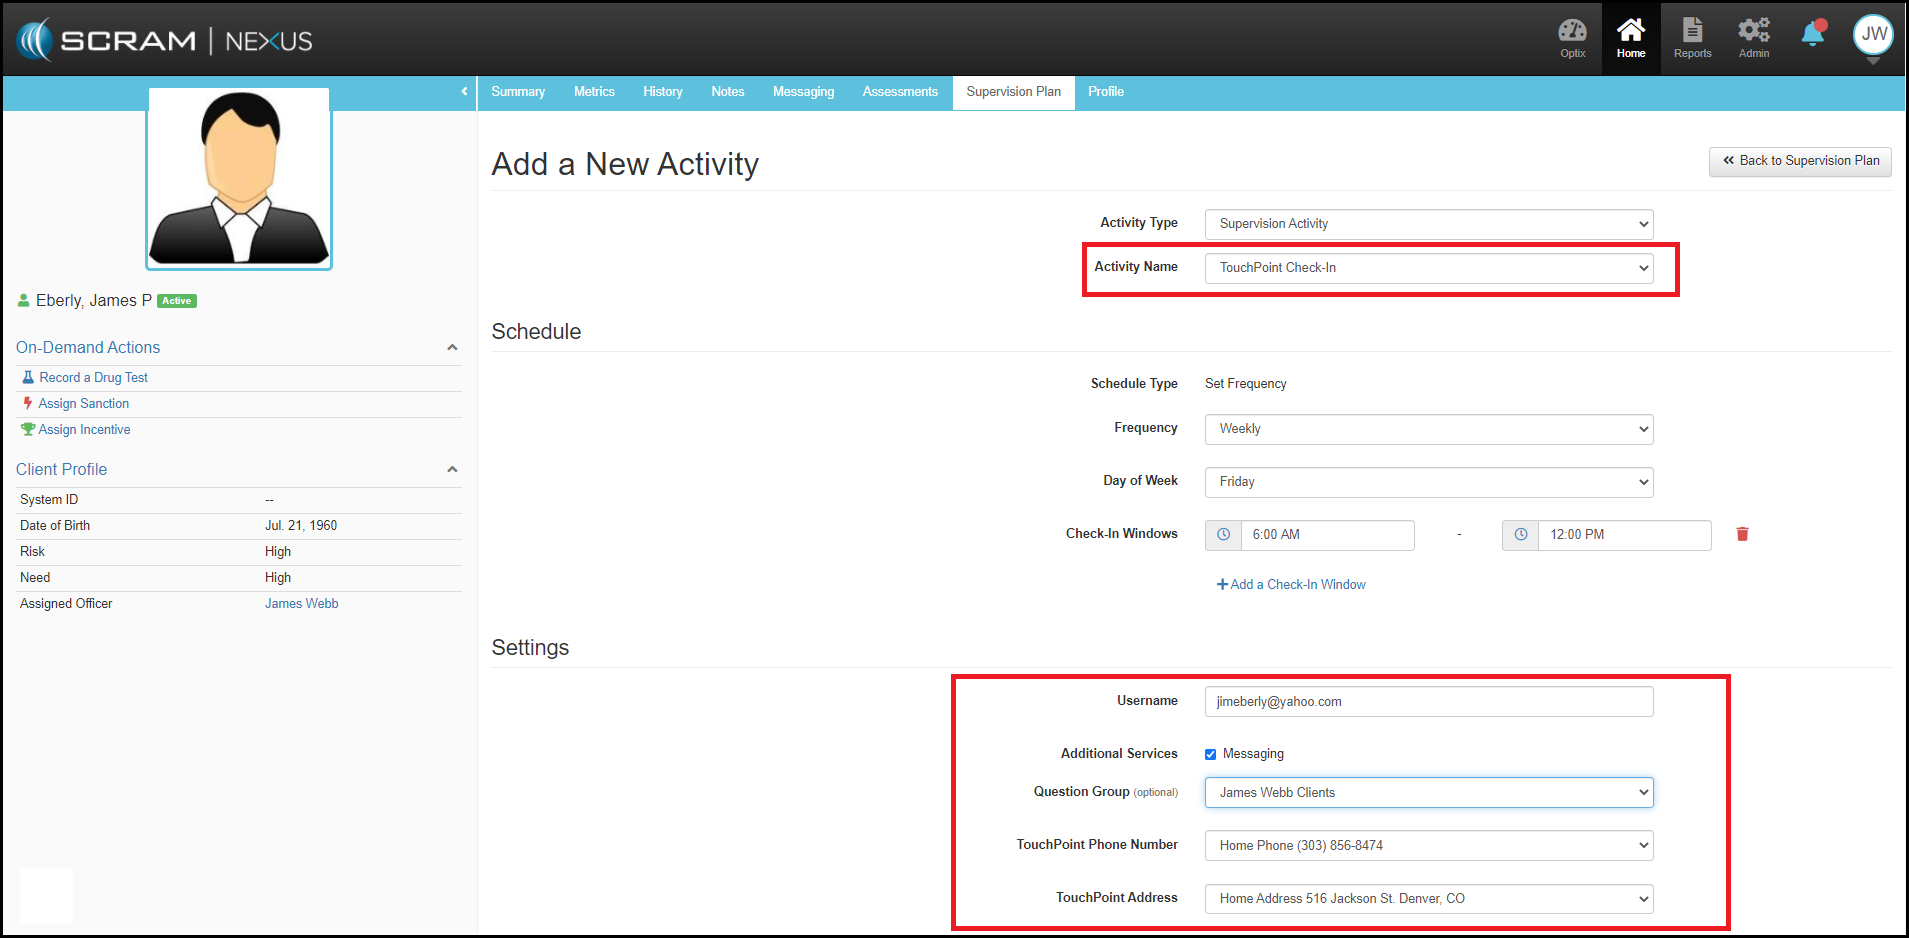Open the Admin gears icon

point(1753,38)
